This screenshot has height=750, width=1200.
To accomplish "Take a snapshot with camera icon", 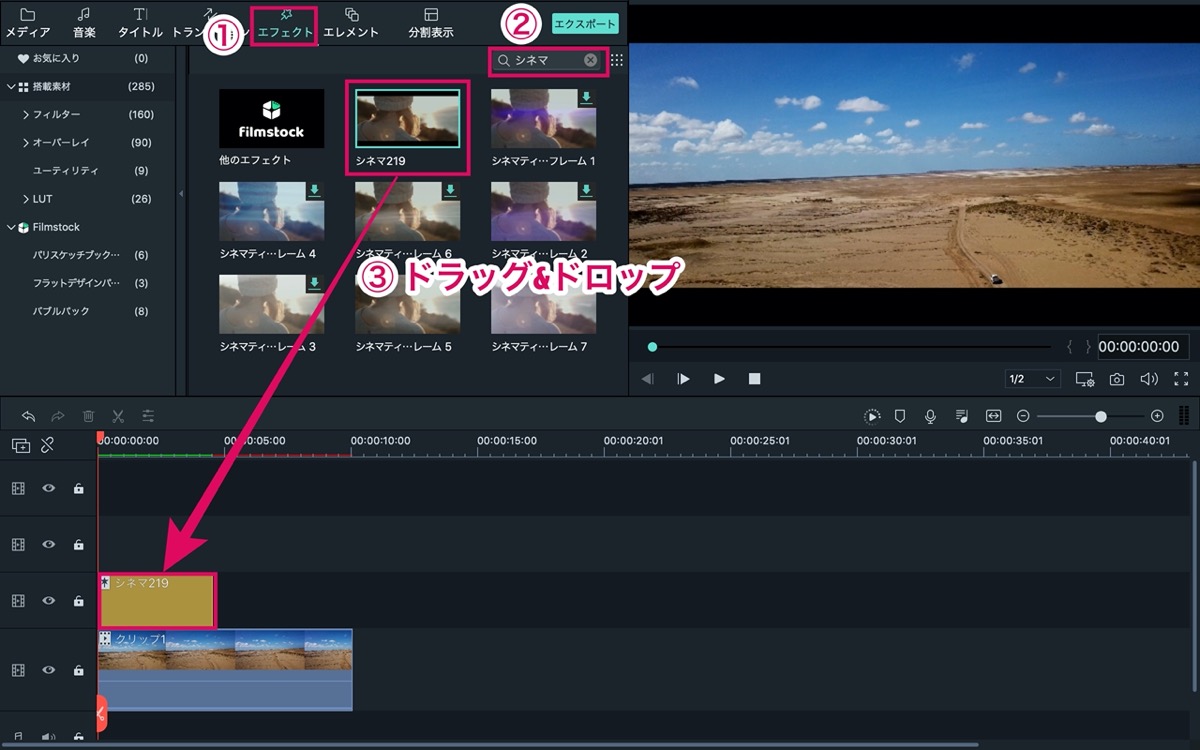I will coord(1117,379).
